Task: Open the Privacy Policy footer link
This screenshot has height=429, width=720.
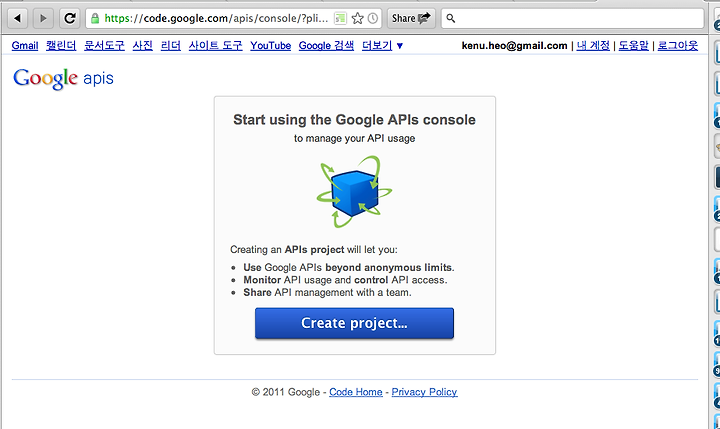Action: [424, 392]
